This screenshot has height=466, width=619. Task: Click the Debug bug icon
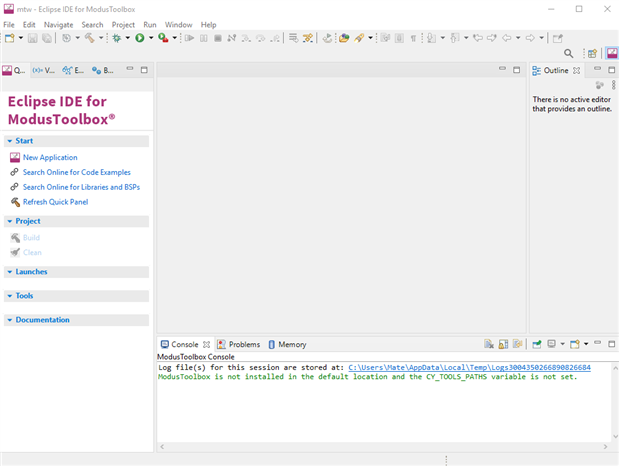point(116,38)
